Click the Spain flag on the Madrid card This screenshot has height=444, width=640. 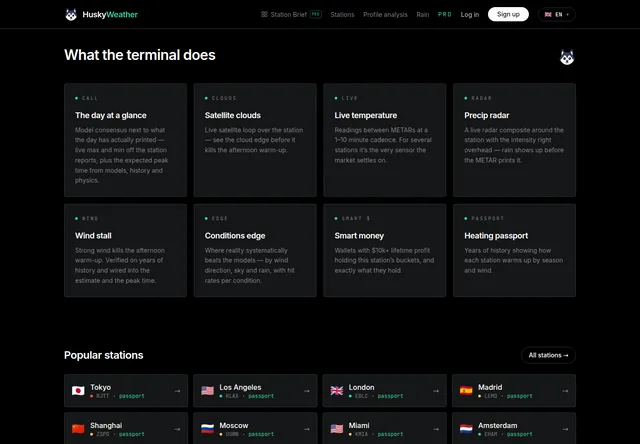click(x=466, y=391)
